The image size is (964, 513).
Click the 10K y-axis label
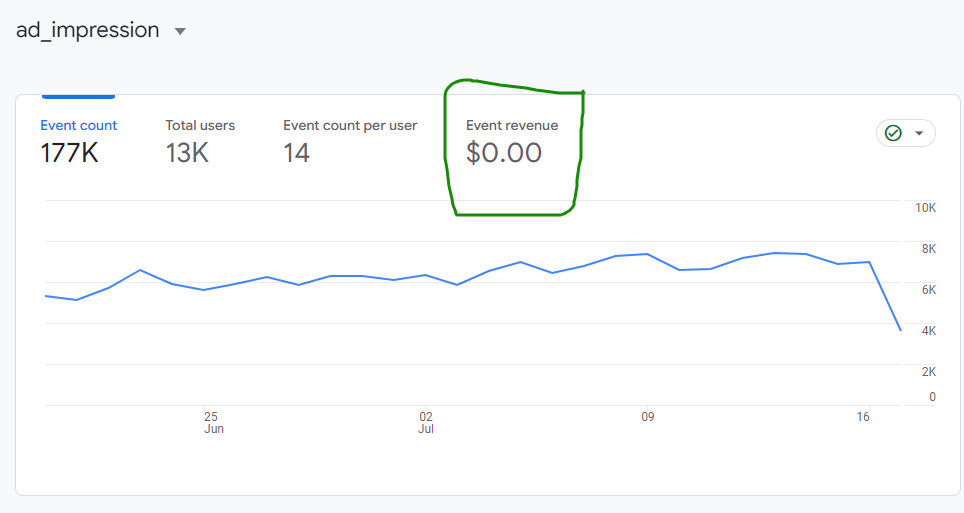[925, 208]
